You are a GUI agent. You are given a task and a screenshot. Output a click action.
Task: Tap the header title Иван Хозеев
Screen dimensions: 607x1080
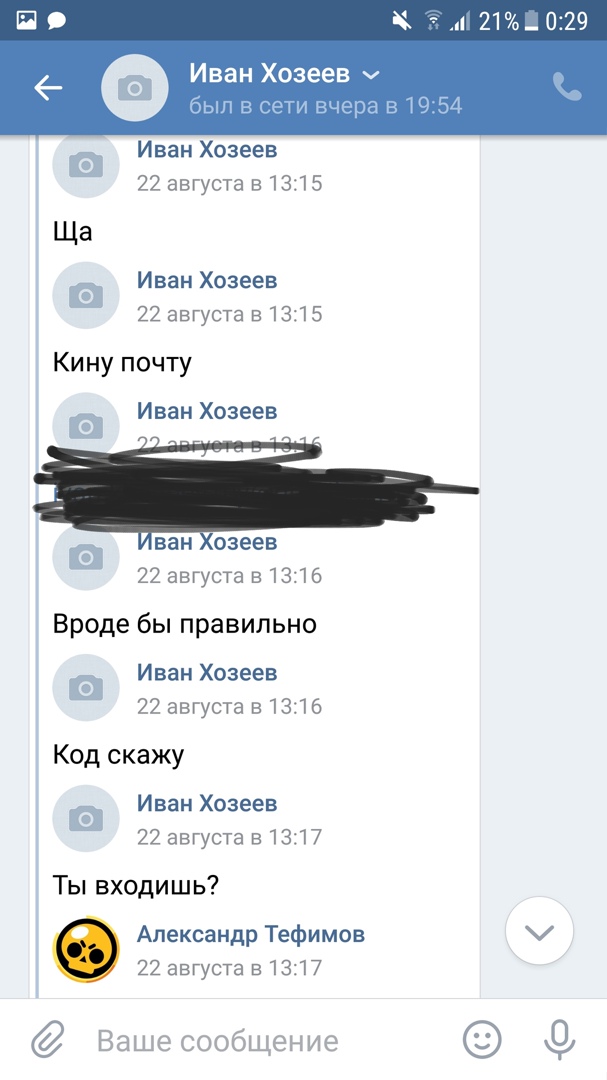coord(269,74)
